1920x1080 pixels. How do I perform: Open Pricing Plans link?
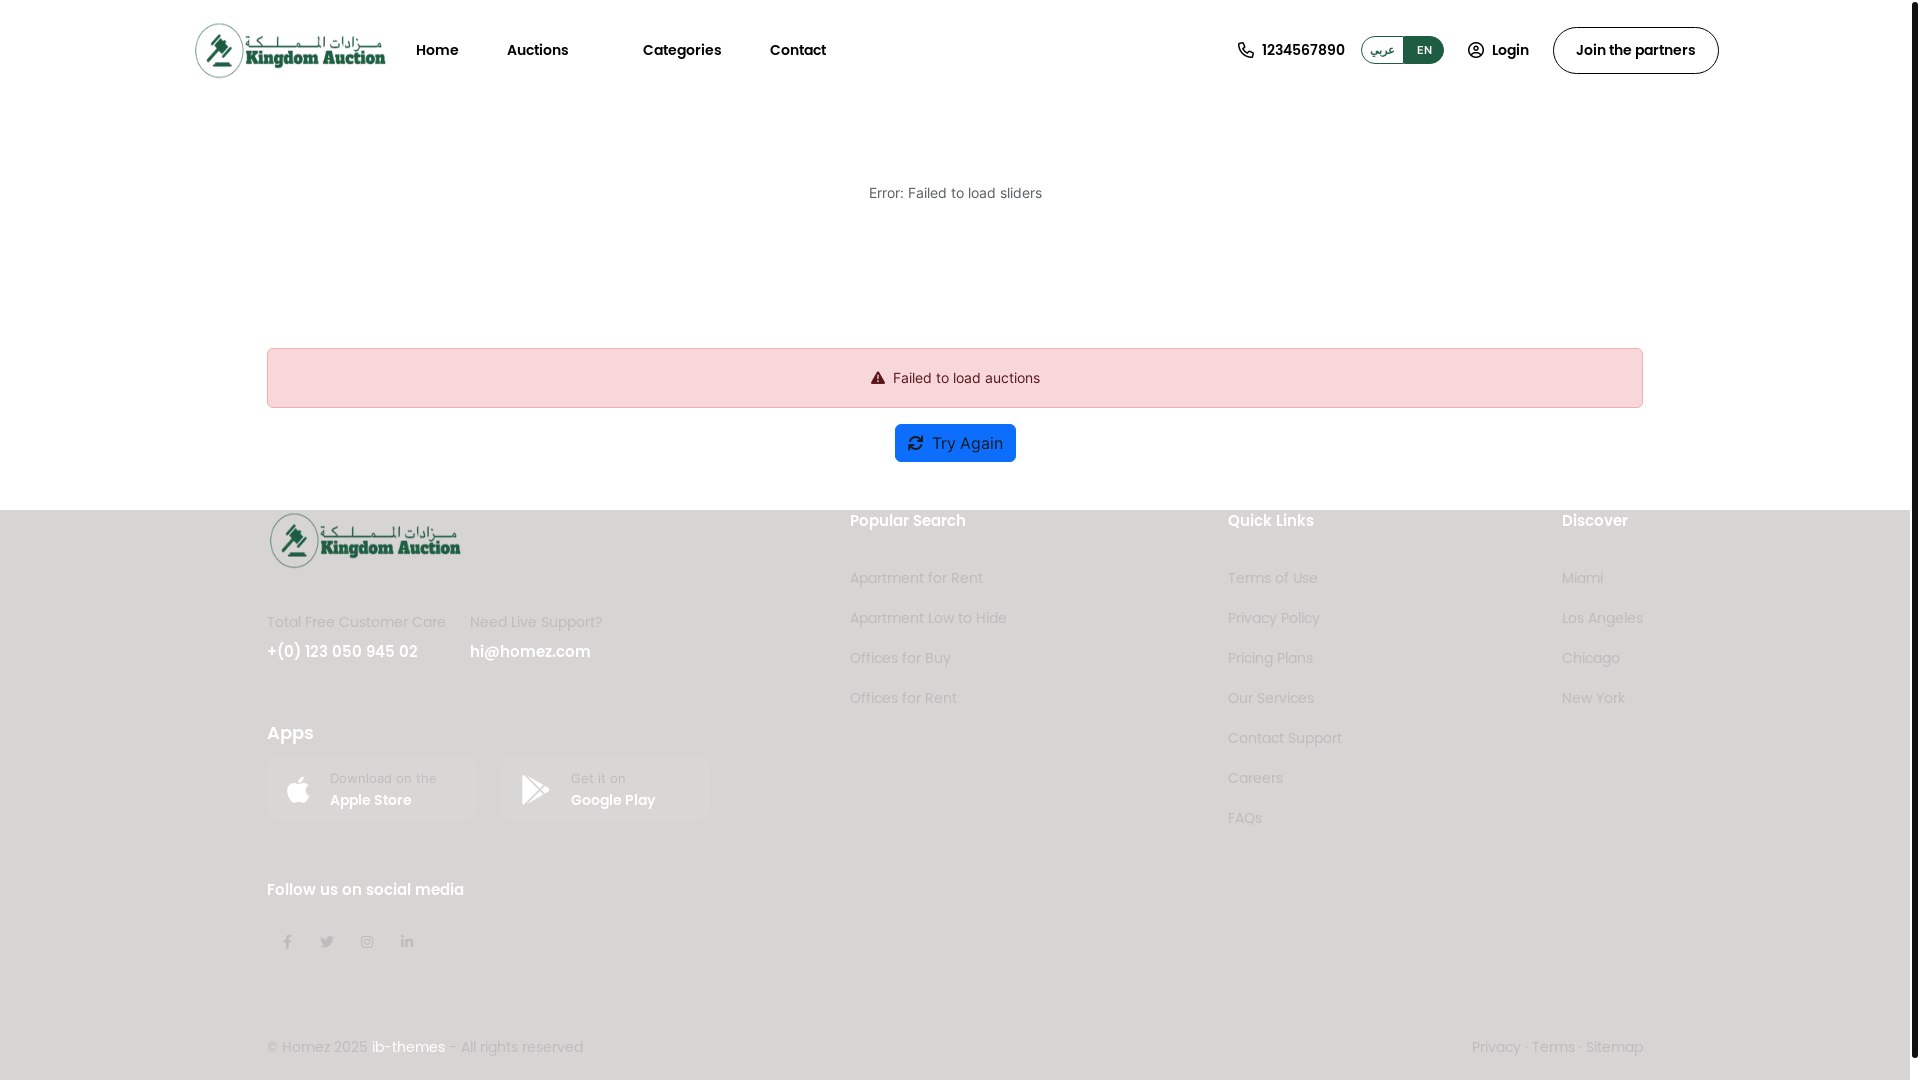[1270, 658]
